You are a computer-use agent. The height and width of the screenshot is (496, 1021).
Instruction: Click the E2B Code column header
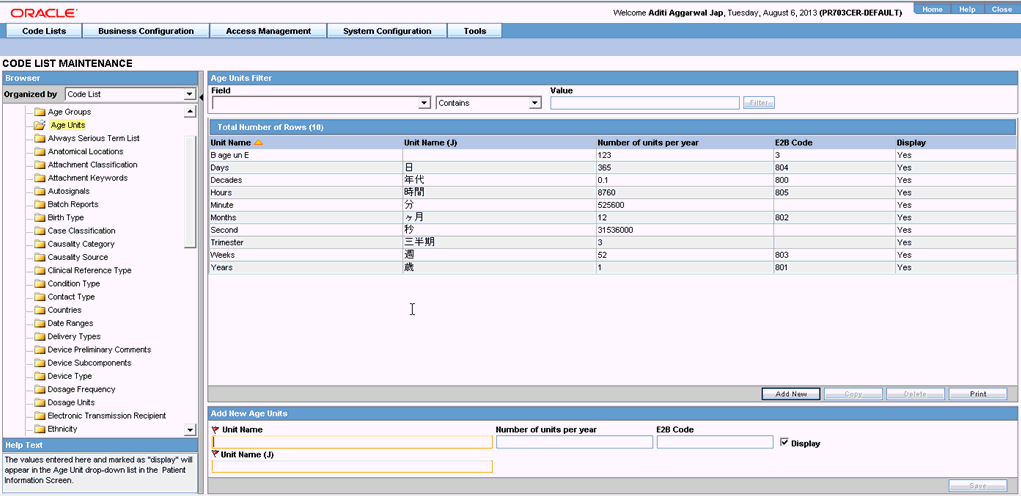(x=793, y=143)
